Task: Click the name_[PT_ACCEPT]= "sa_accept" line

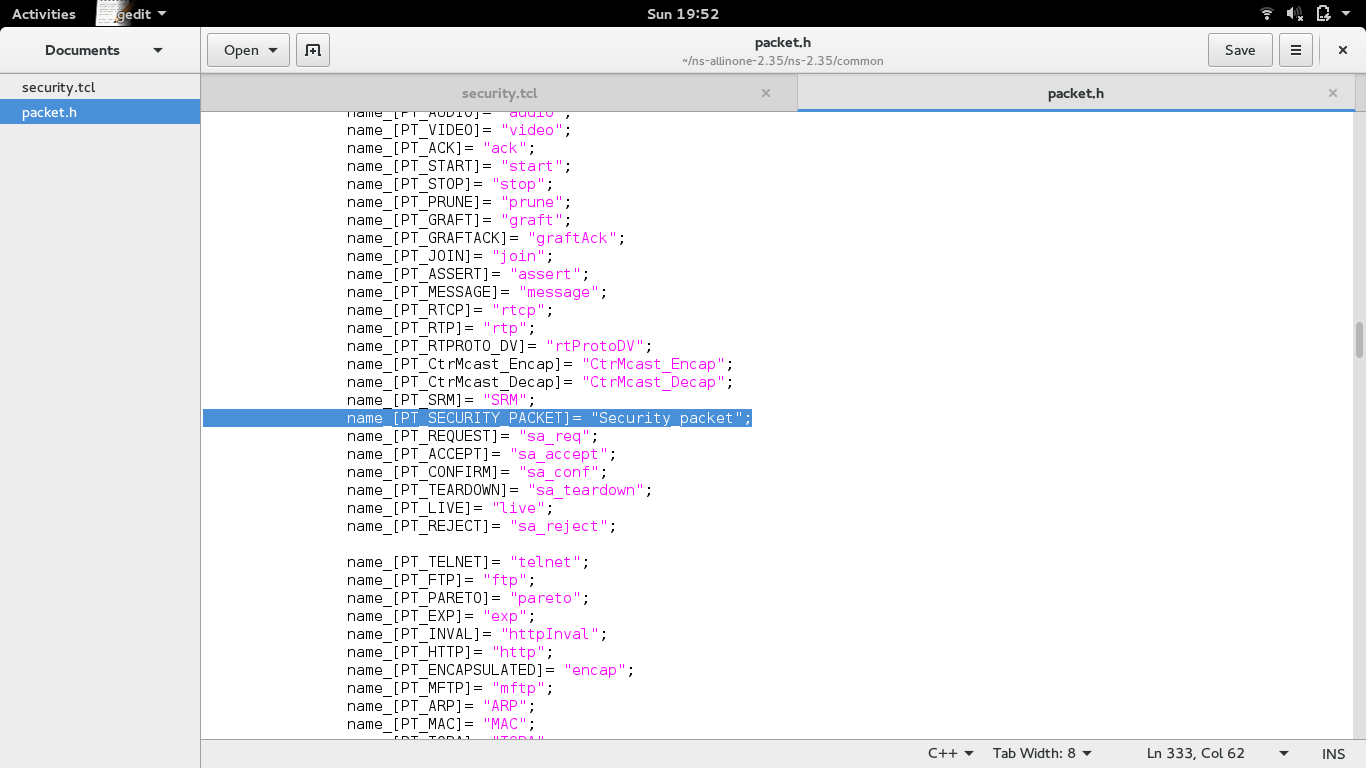Action: 481,454
